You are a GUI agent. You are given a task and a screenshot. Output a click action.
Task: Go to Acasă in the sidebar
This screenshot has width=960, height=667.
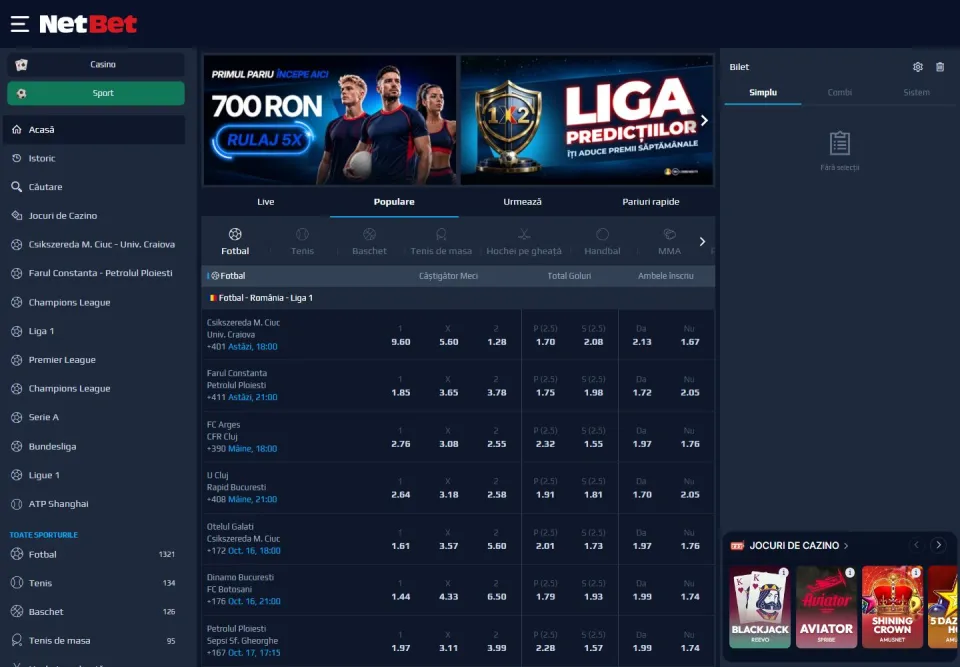point(94,130)
